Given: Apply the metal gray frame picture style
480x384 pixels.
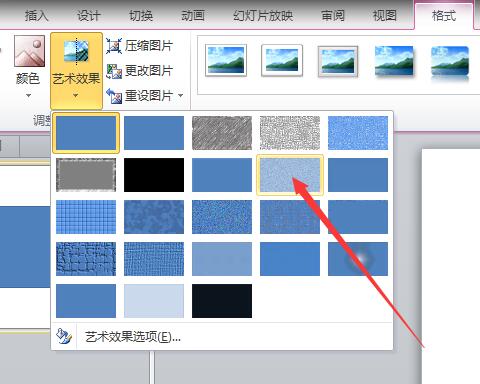Looking at the screenshot, I should coord(338,61).
